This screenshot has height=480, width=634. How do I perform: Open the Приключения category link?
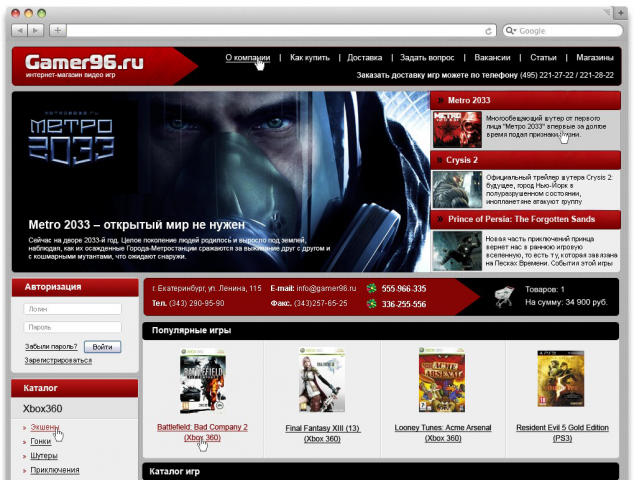[55, 470]
